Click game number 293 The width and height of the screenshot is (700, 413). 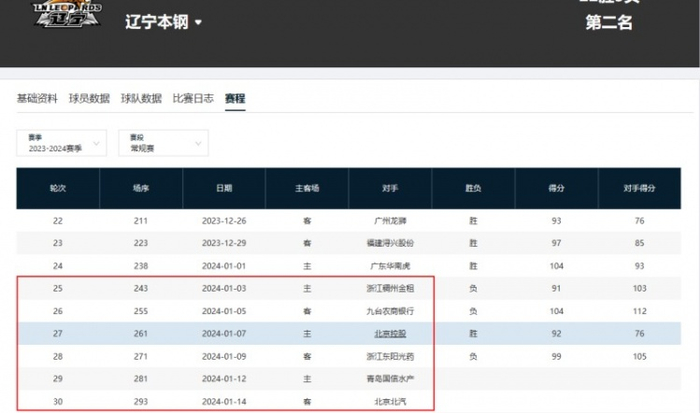(x=141, y=401)
